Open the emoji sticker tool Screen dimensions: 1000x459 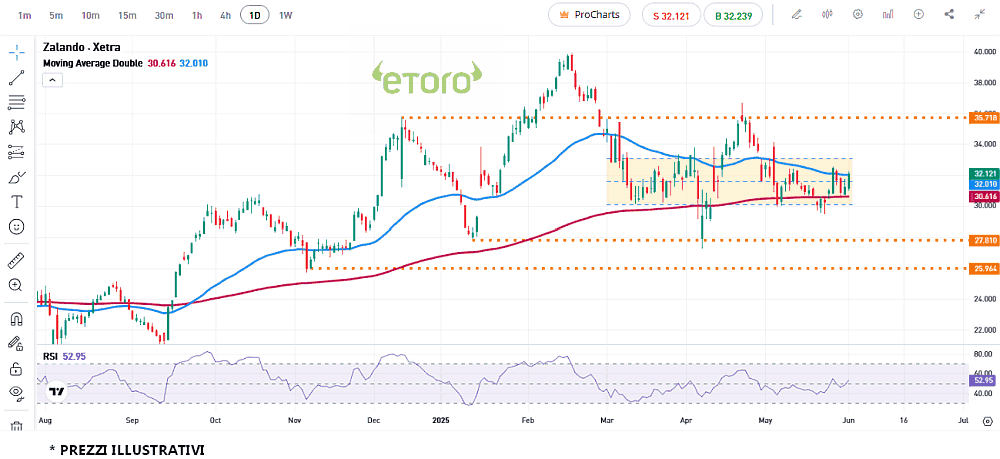[x=17, y=226]
